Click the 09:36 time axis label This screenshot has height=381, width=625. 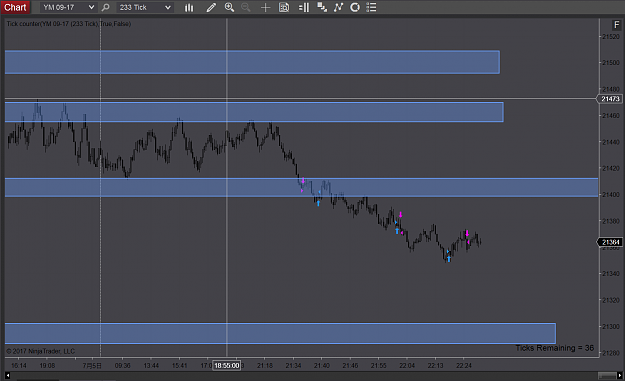click(122, 365)
